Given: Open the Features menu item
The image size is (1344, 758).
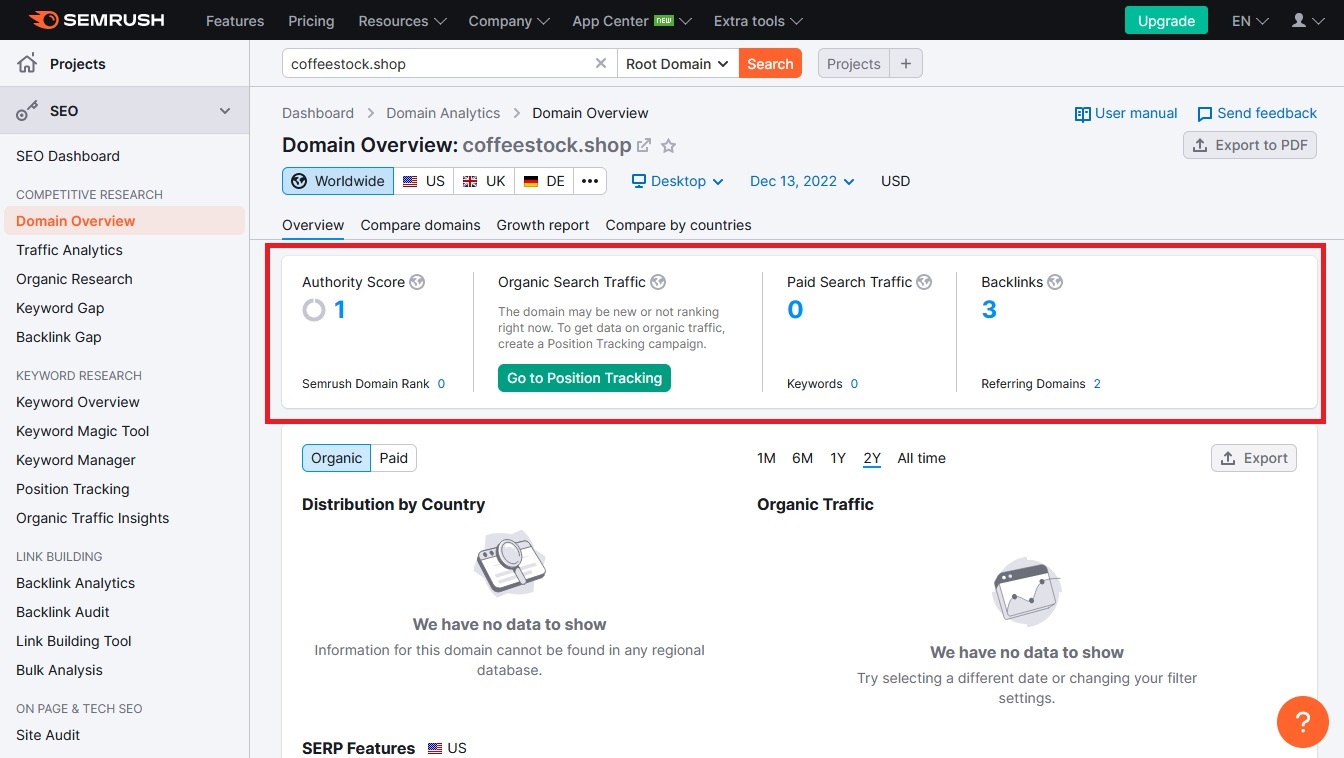Looking at the screenshot, I should click(x=235, y=21).
